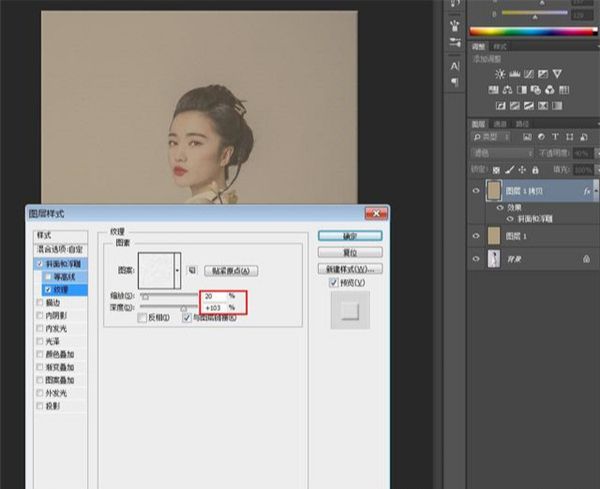The image size is (600, 489).
Task: Enable the 等高线 checkbox
Action: [x=48, y=277]
